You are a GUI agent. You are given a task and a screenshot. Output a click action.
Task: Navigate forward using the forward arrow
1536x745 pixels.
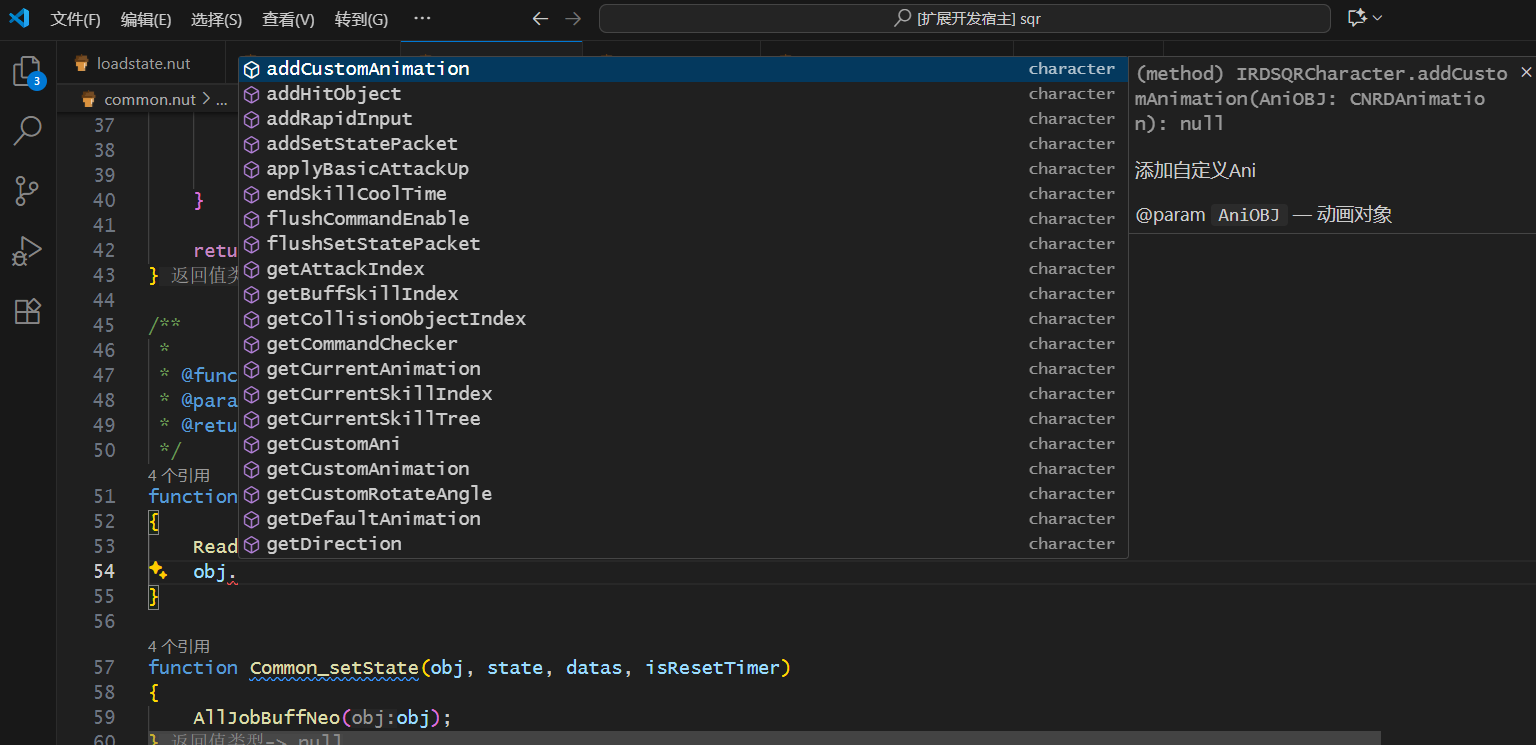point(571,18)
